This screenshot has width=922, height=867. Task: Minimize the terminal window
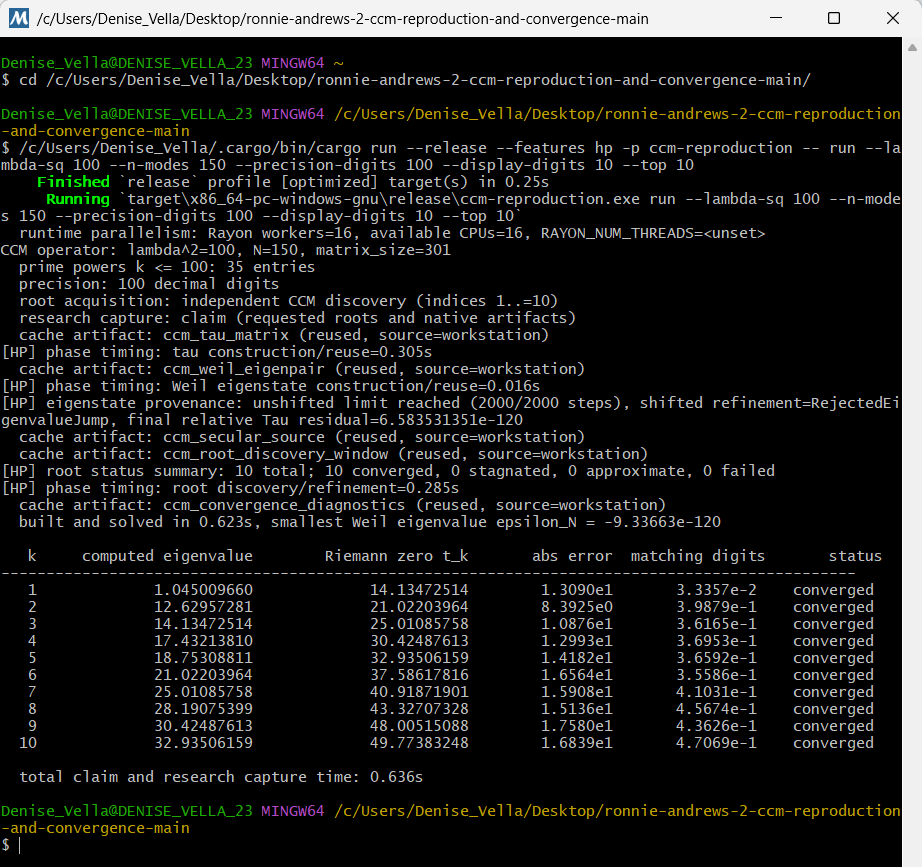point(776,18)
